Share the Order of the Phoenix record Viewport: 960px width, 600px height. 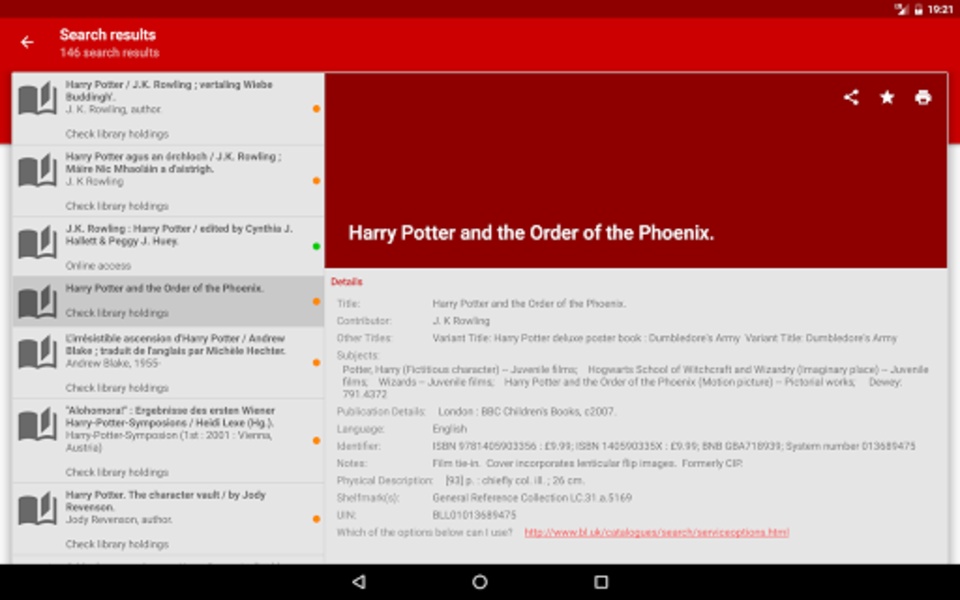click(851, 97)
